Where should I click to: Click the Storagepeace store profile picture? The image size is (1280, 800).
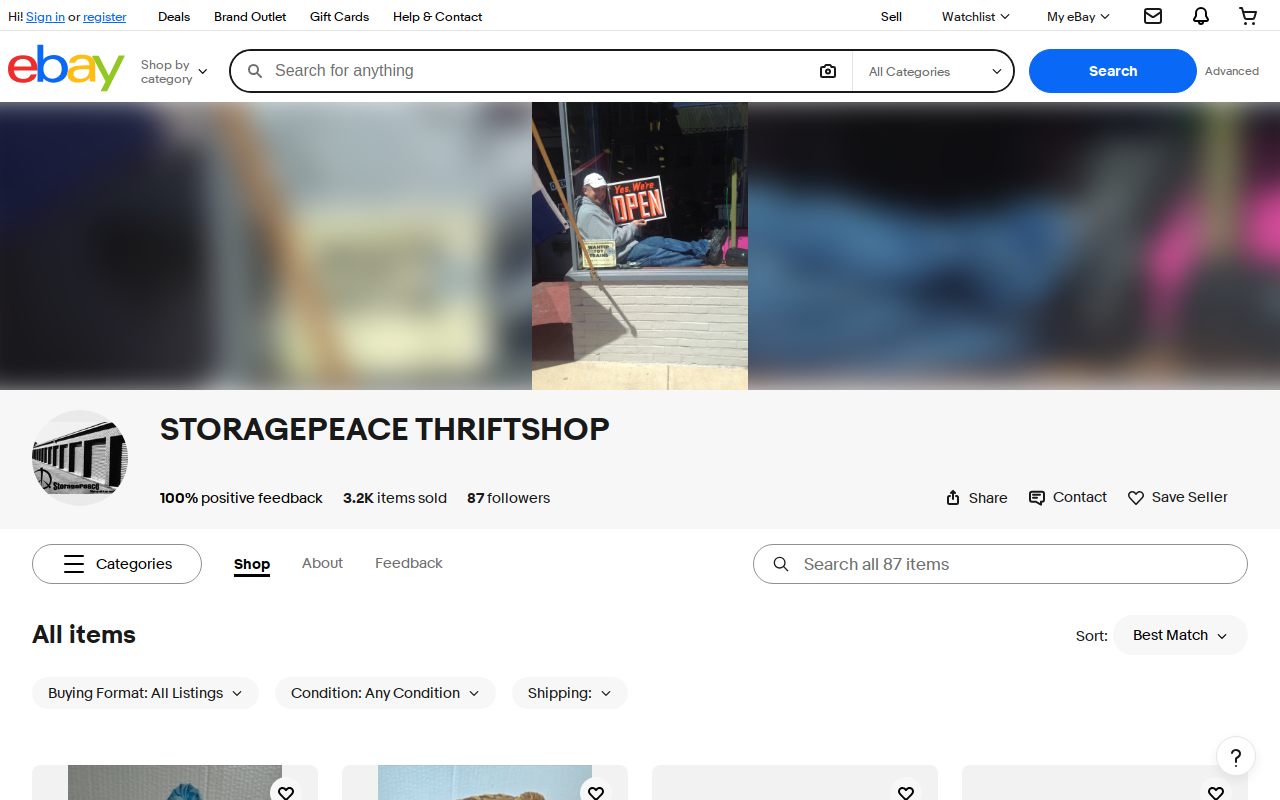point(80,458)
